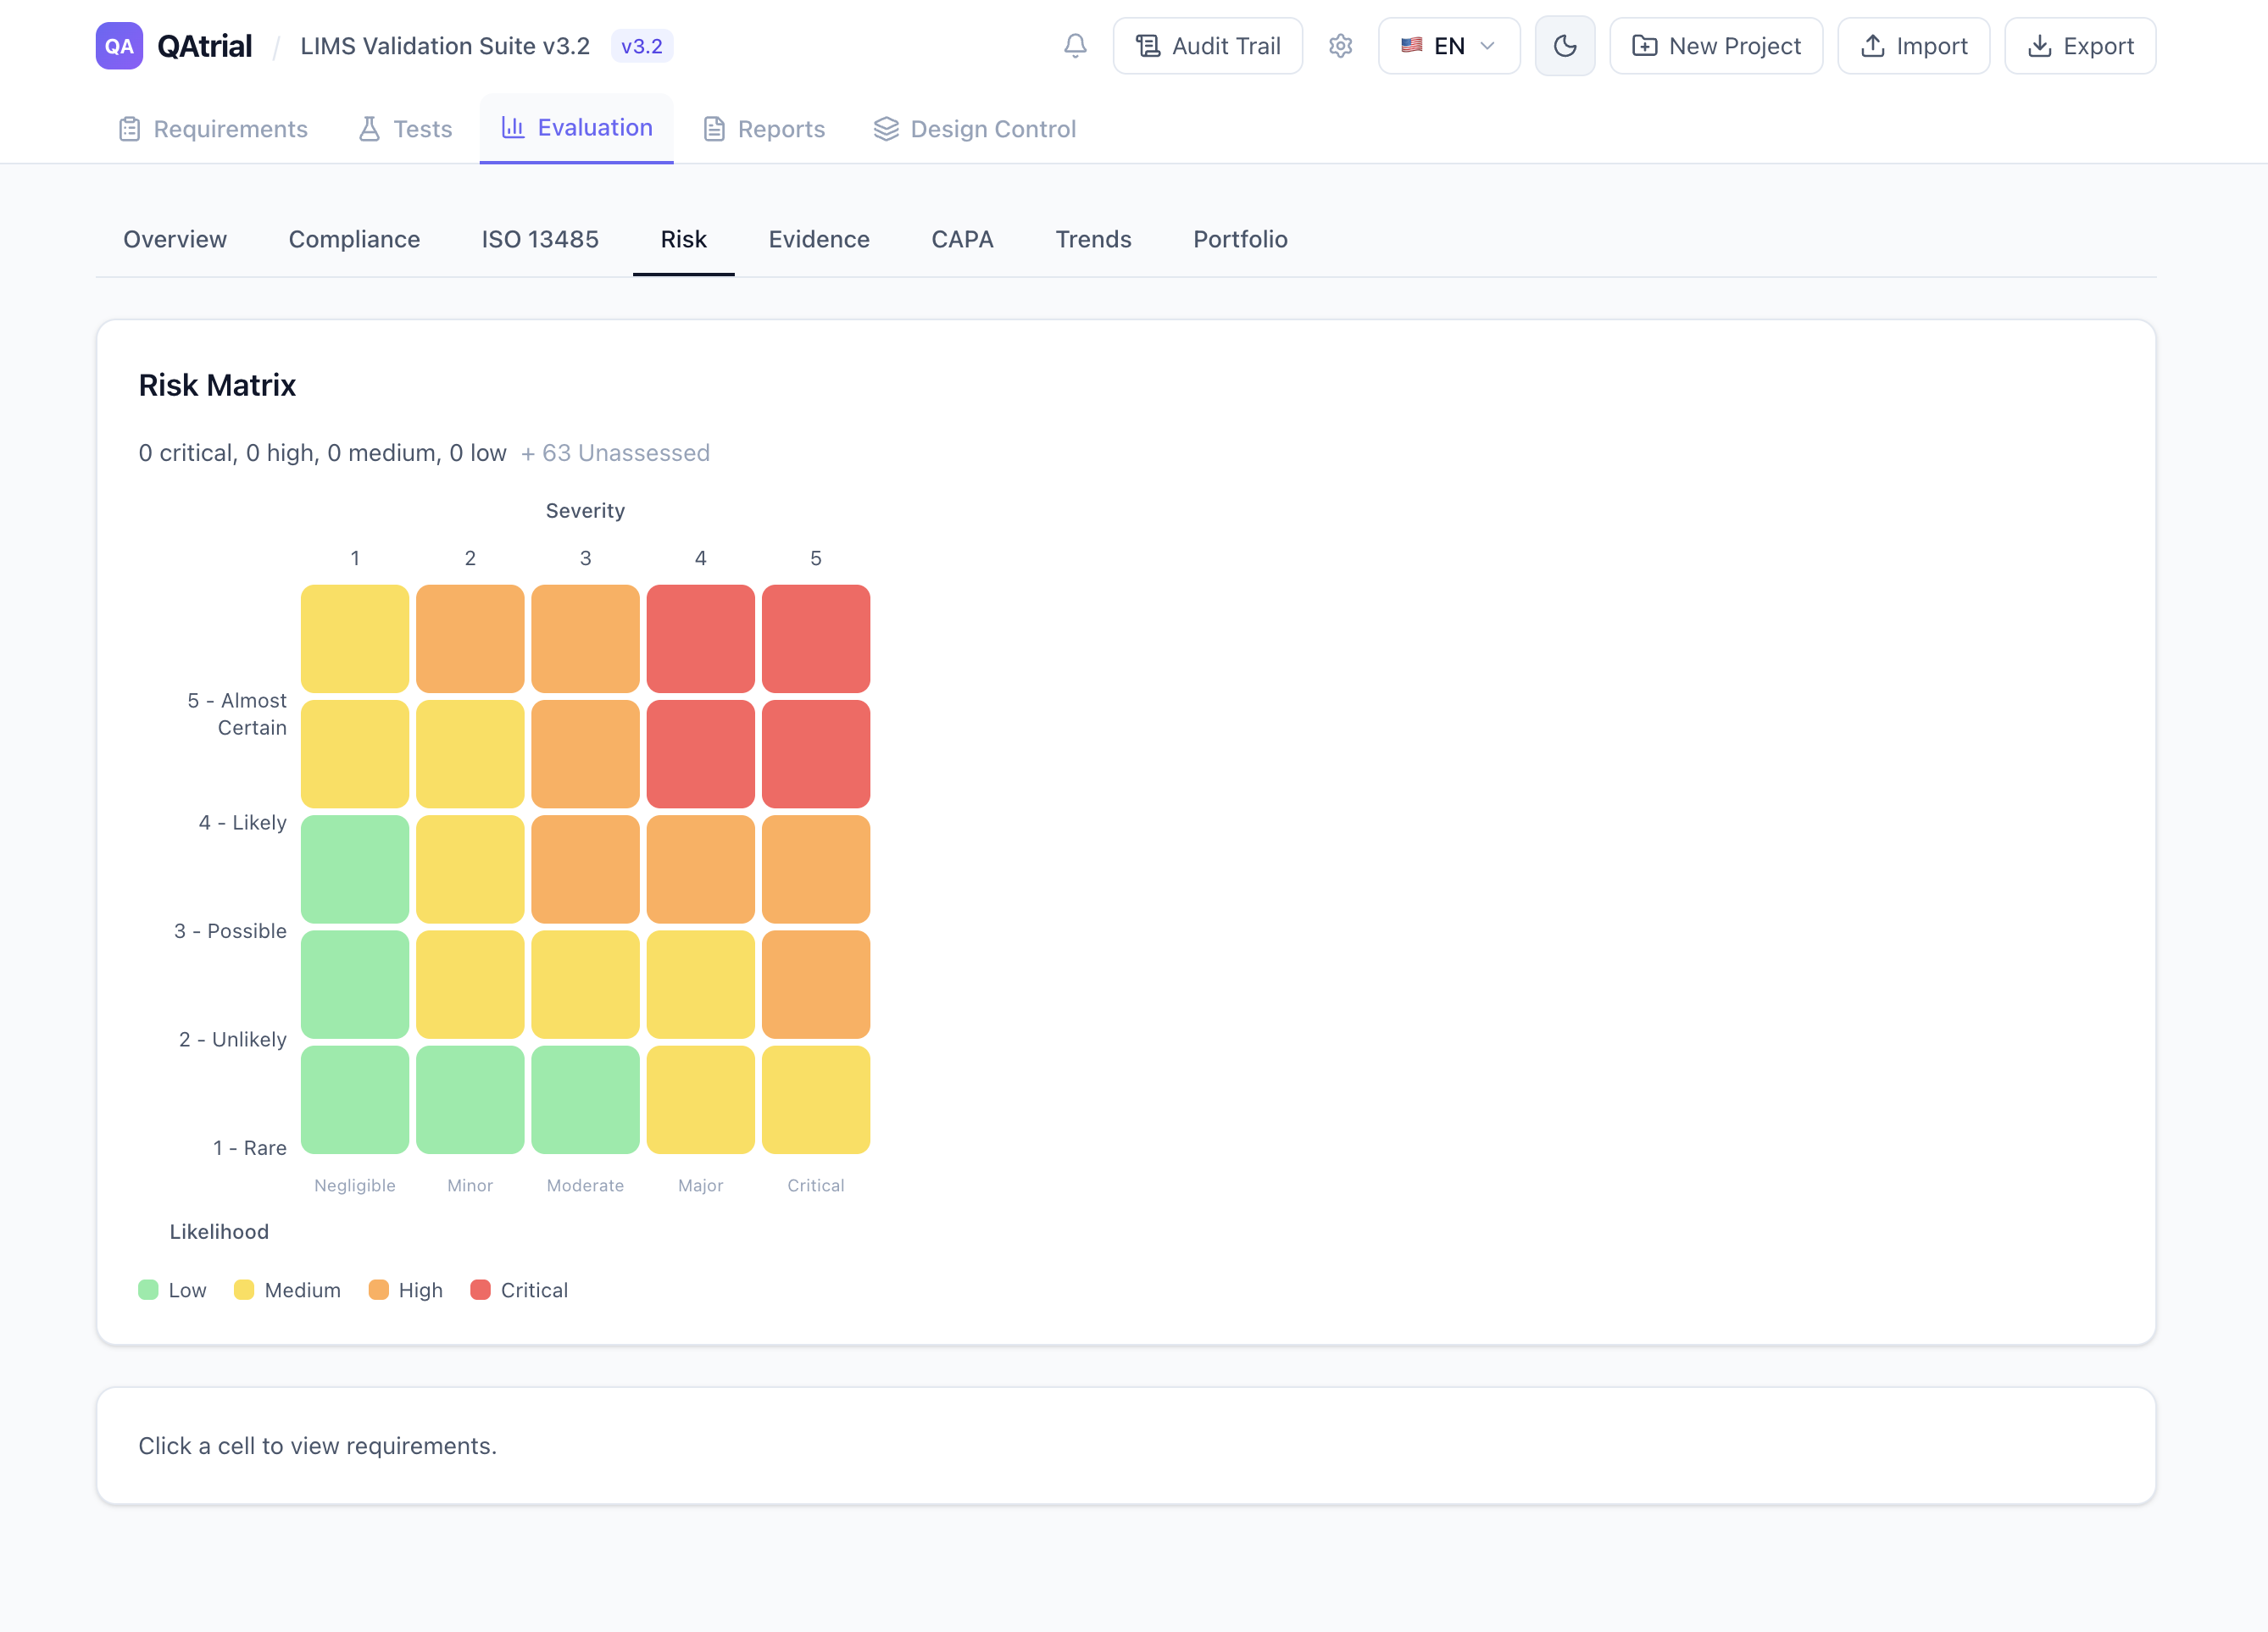
Task: Open the Design Control section
Action: tap(974, 129)
